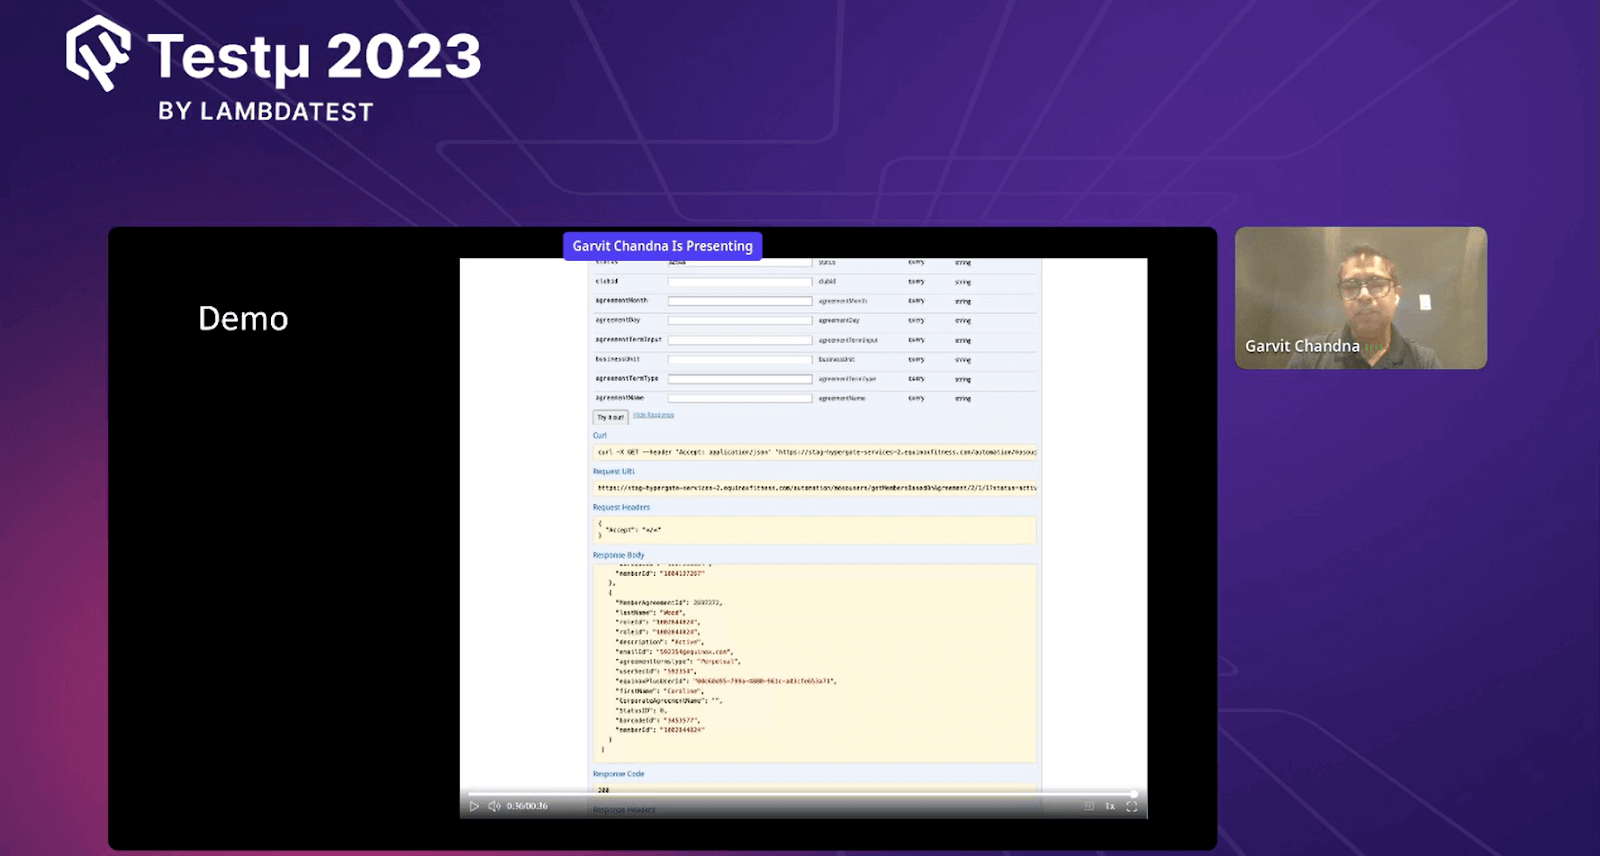
Task: Click the 'Request URL' heading
Action: click(x=614, y=471)
